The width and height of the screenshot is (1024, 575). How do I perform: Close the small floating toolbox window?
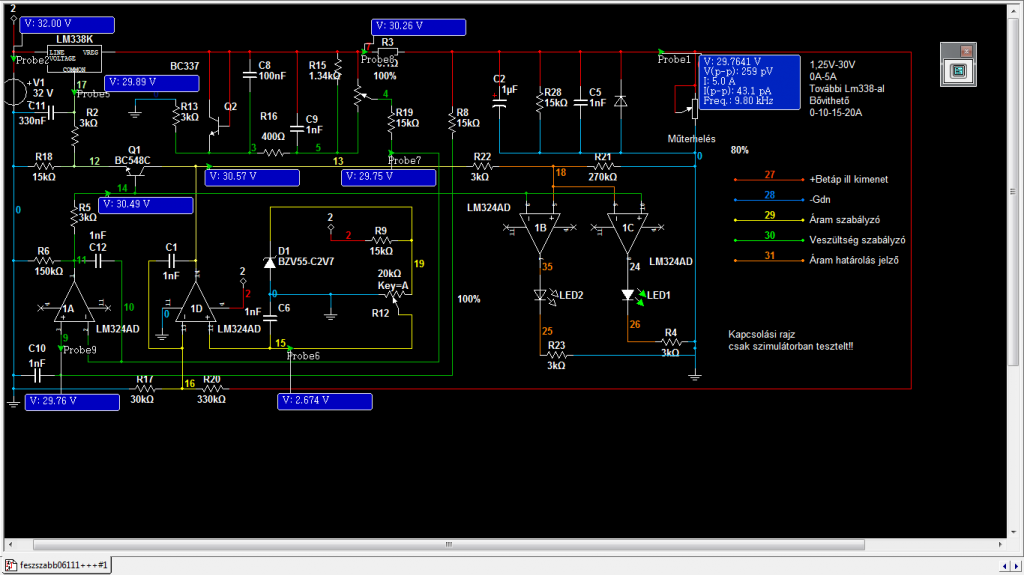(966, 50)
